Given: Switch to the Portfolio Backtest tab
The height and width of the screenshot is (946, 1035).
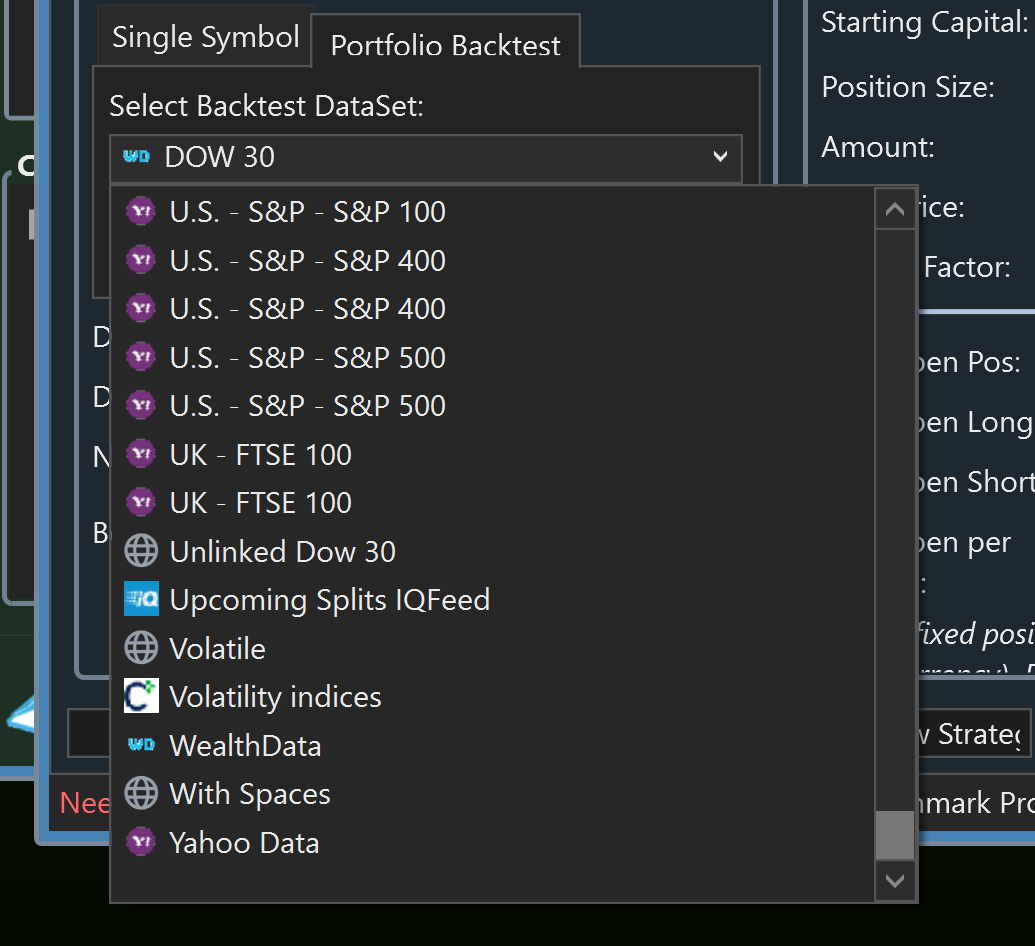Looking at the screenshot, I should pos(445,45).
